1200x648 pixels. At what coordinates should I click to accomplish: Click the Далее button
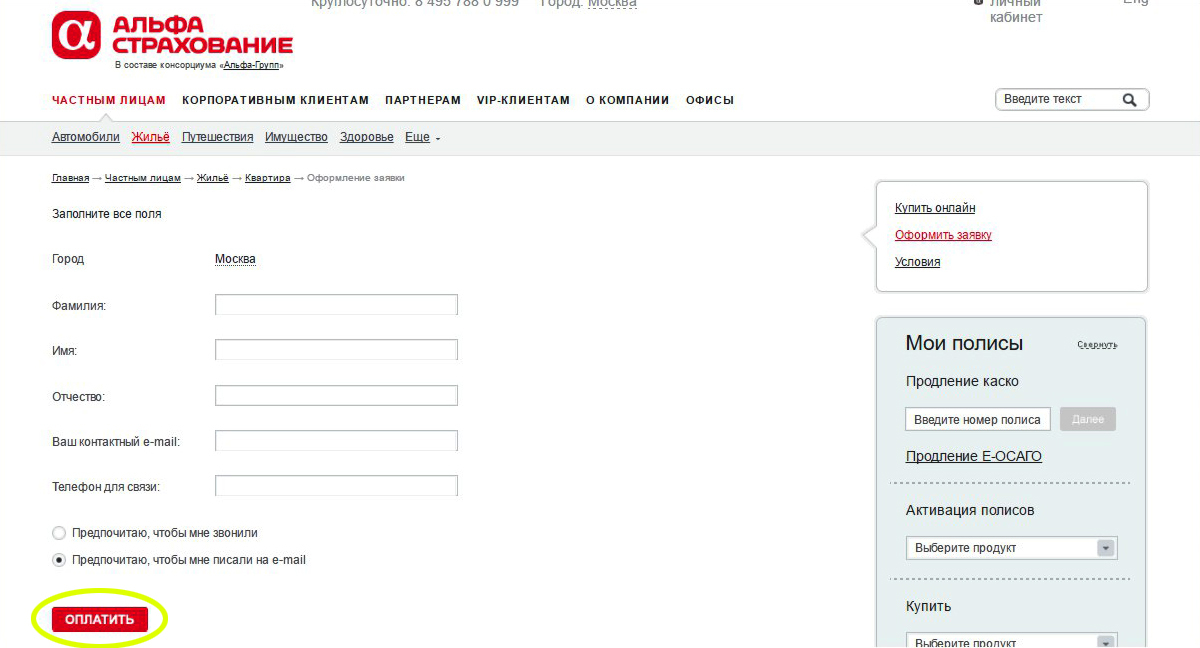coord(1087,420)
